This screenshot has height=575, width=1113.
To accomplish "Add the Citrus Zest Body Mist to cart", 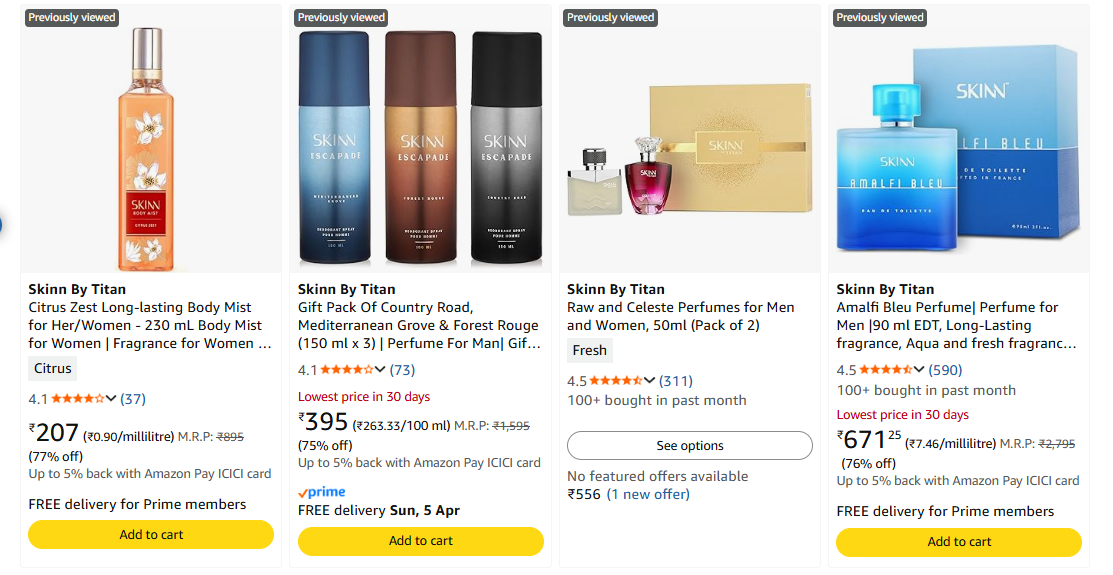I will point(151,535).
